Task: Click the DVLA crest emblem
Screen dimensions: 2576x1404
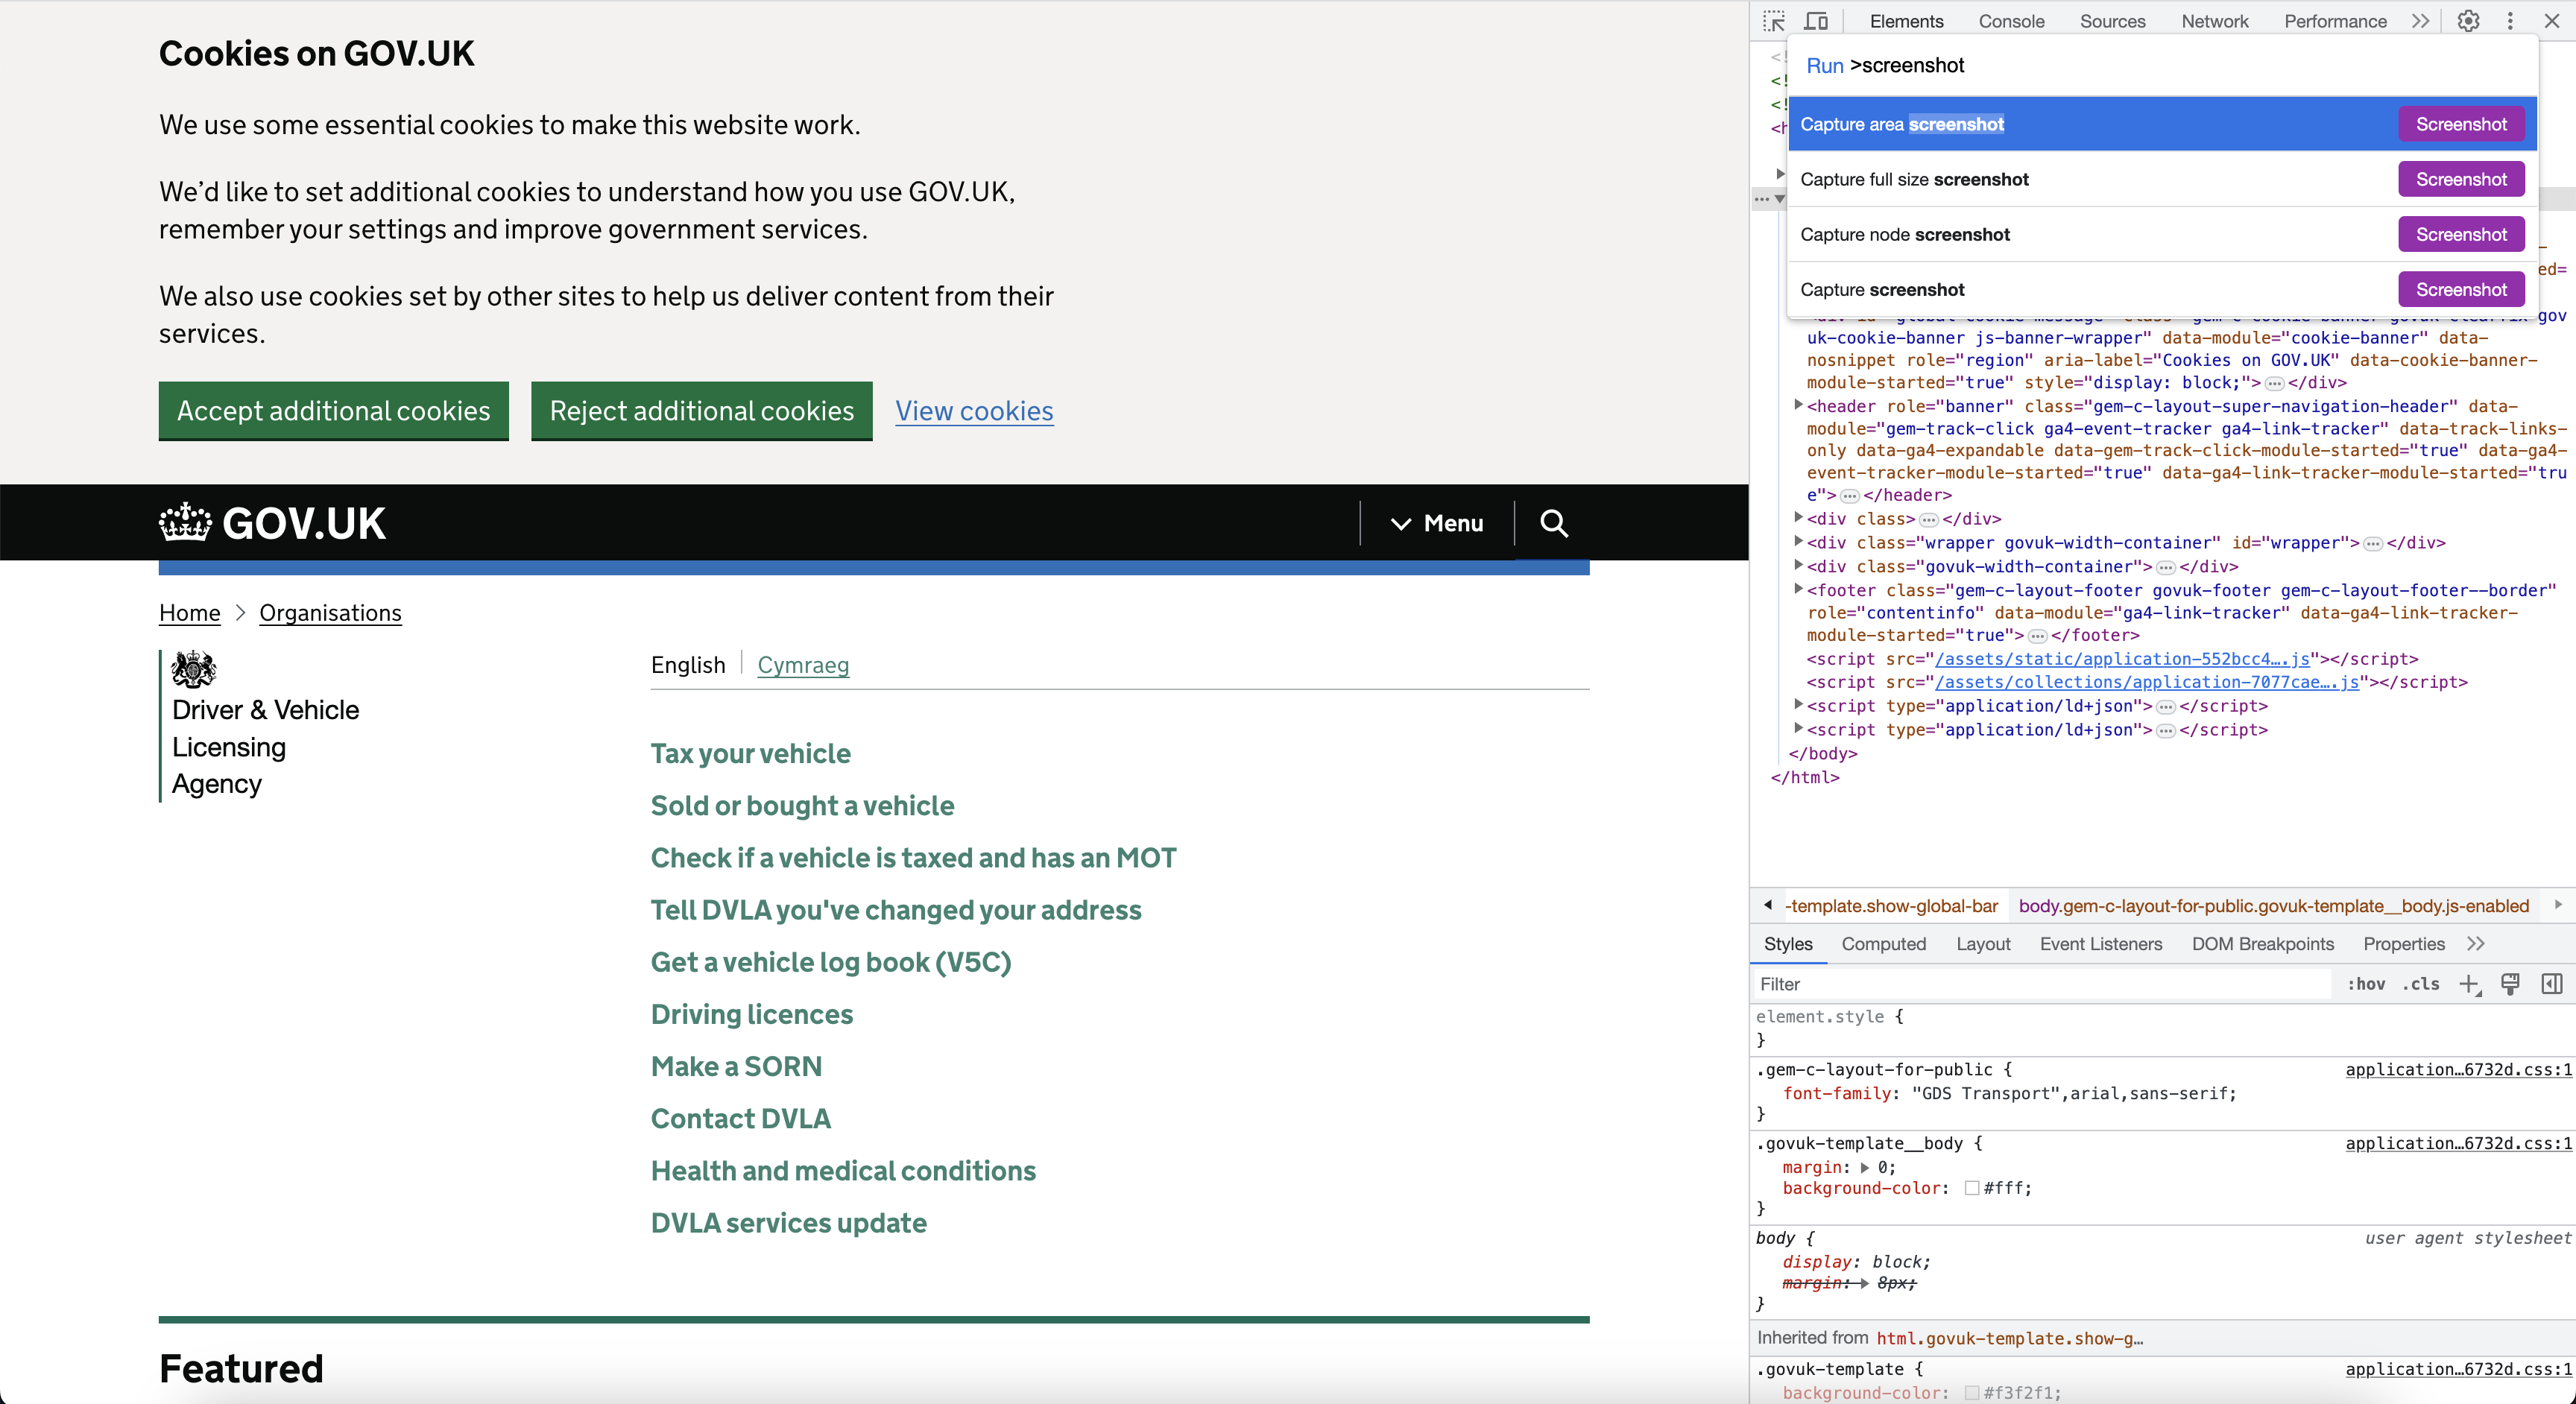Action: point(193,669)
